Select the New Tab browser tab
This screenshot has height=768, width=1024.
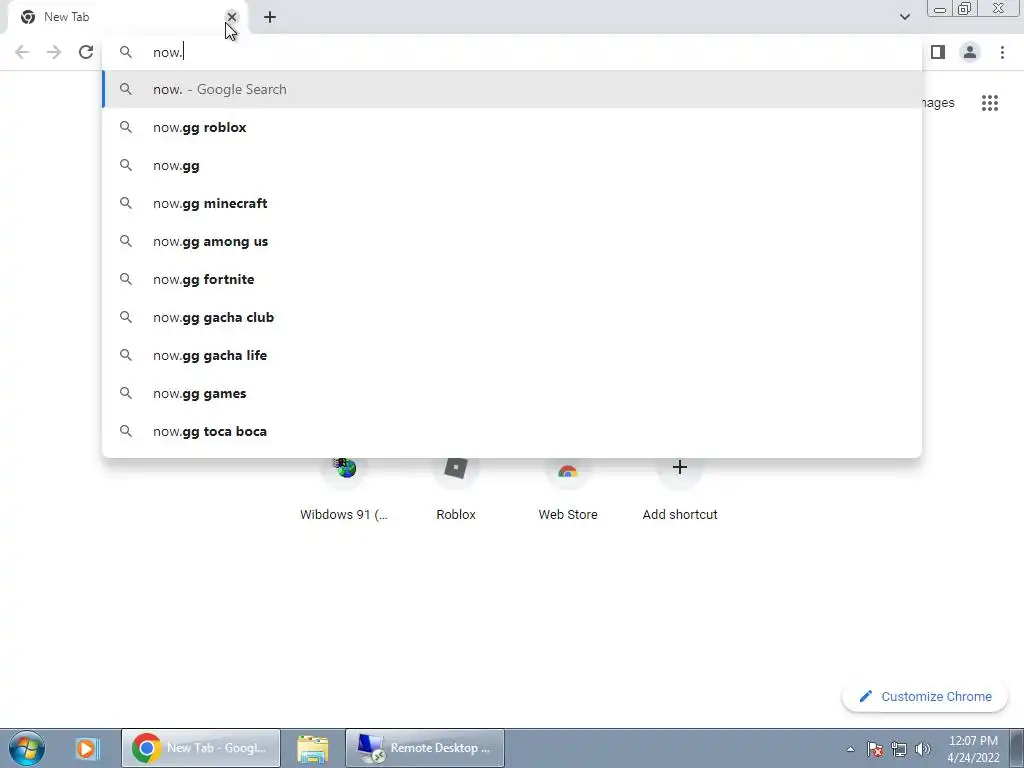tap(124, 17)
